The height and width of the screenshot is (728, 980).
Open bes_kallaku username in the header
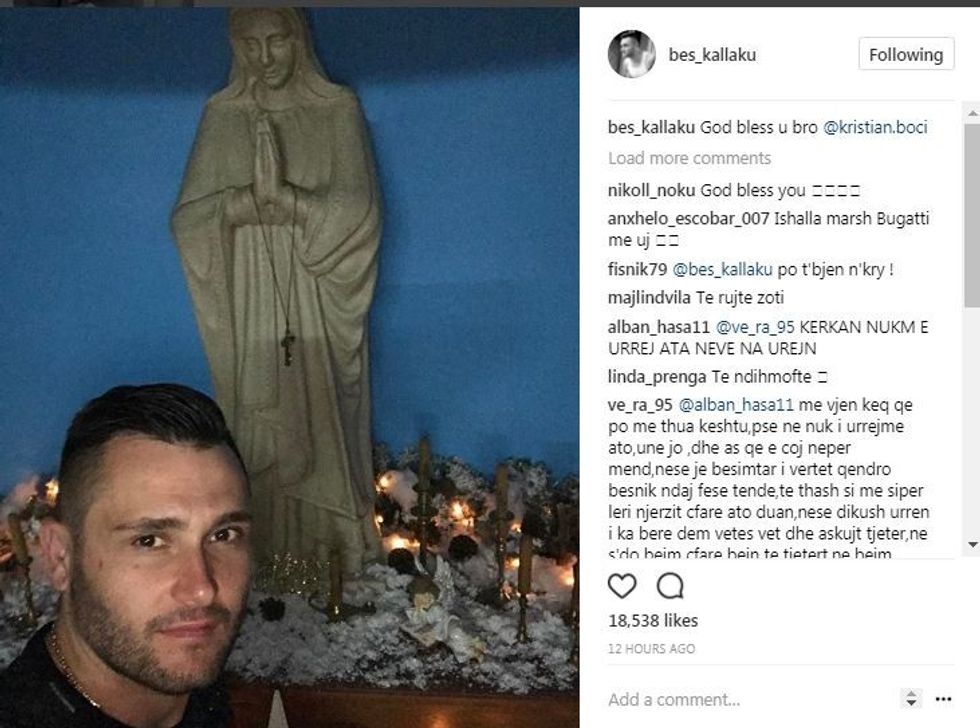712,55
